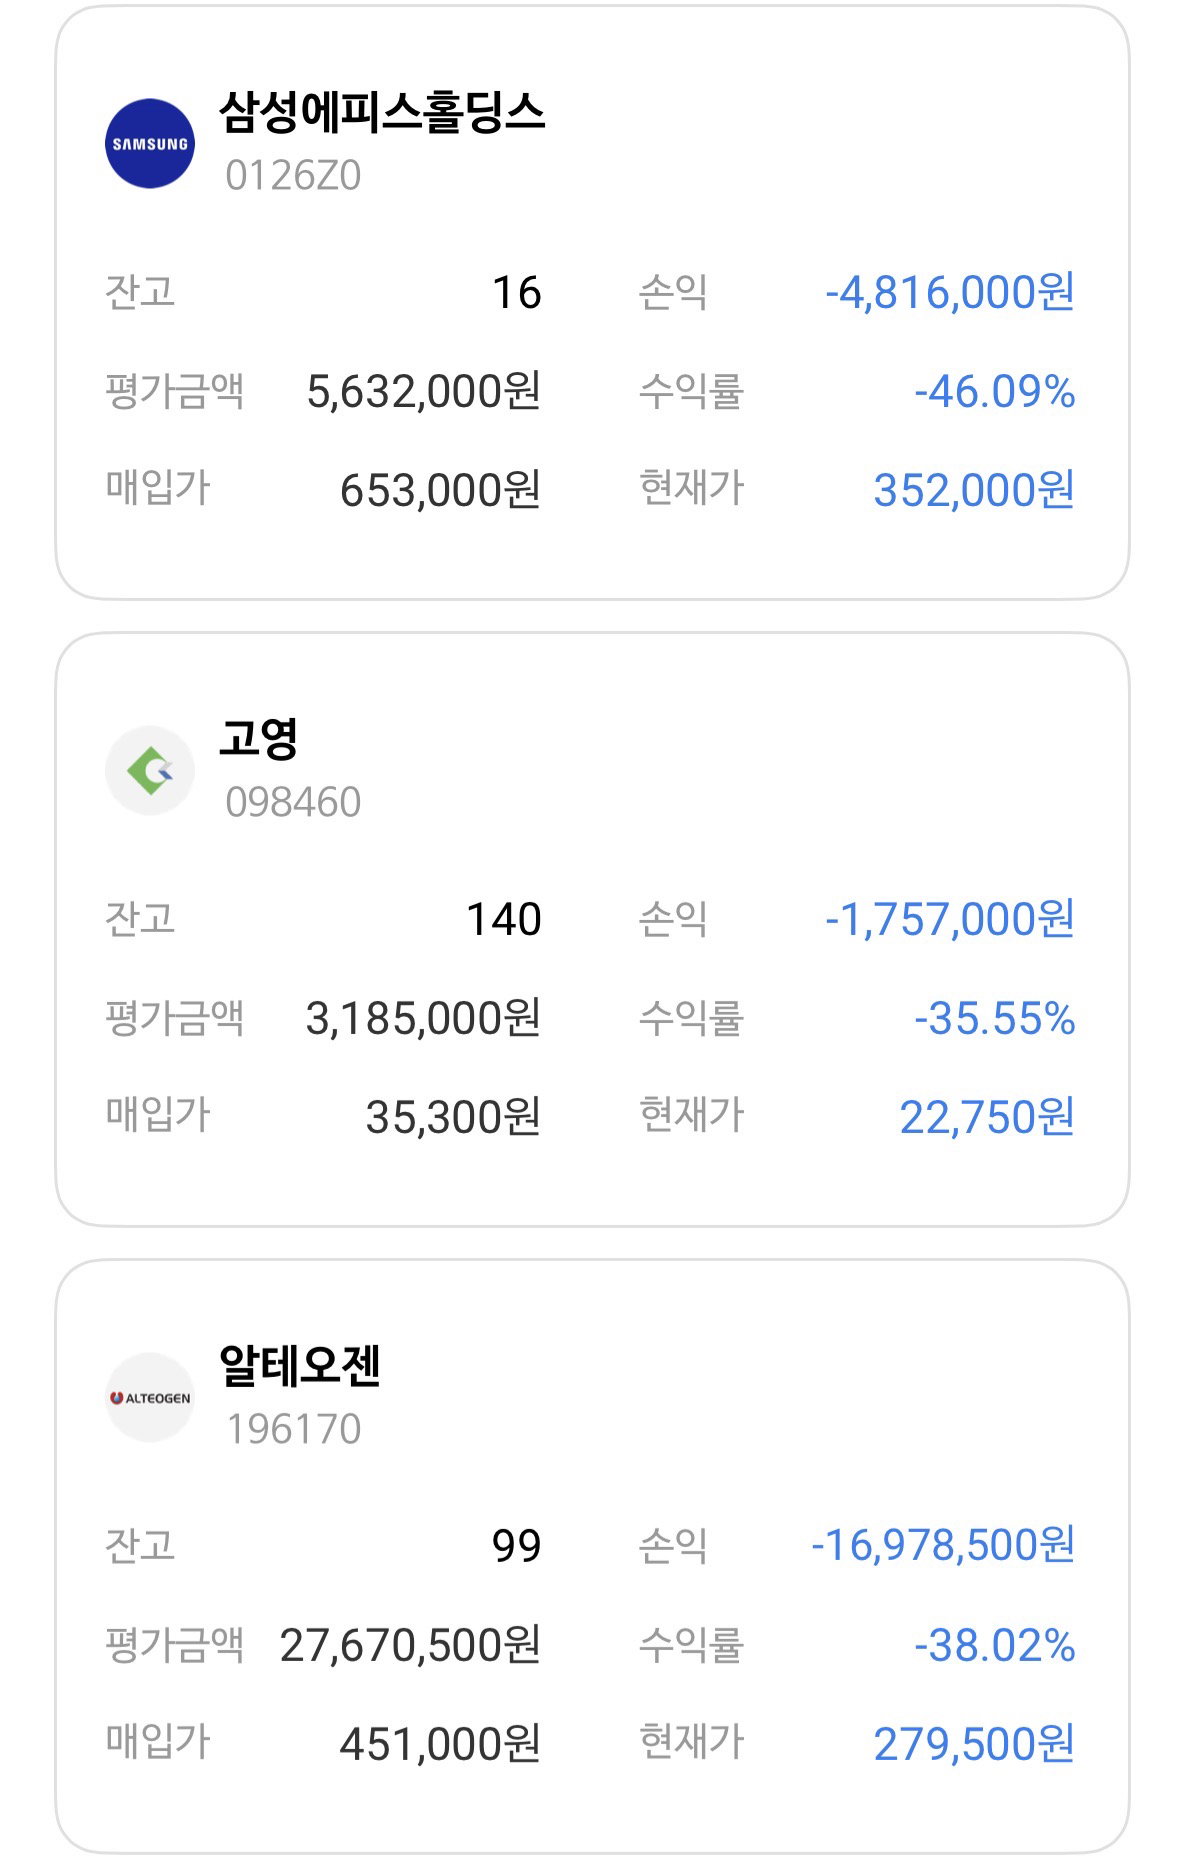Tap the -35.55% return rate
1179x1866 pixels.
pyautogui.click(x=995, y=1018)
